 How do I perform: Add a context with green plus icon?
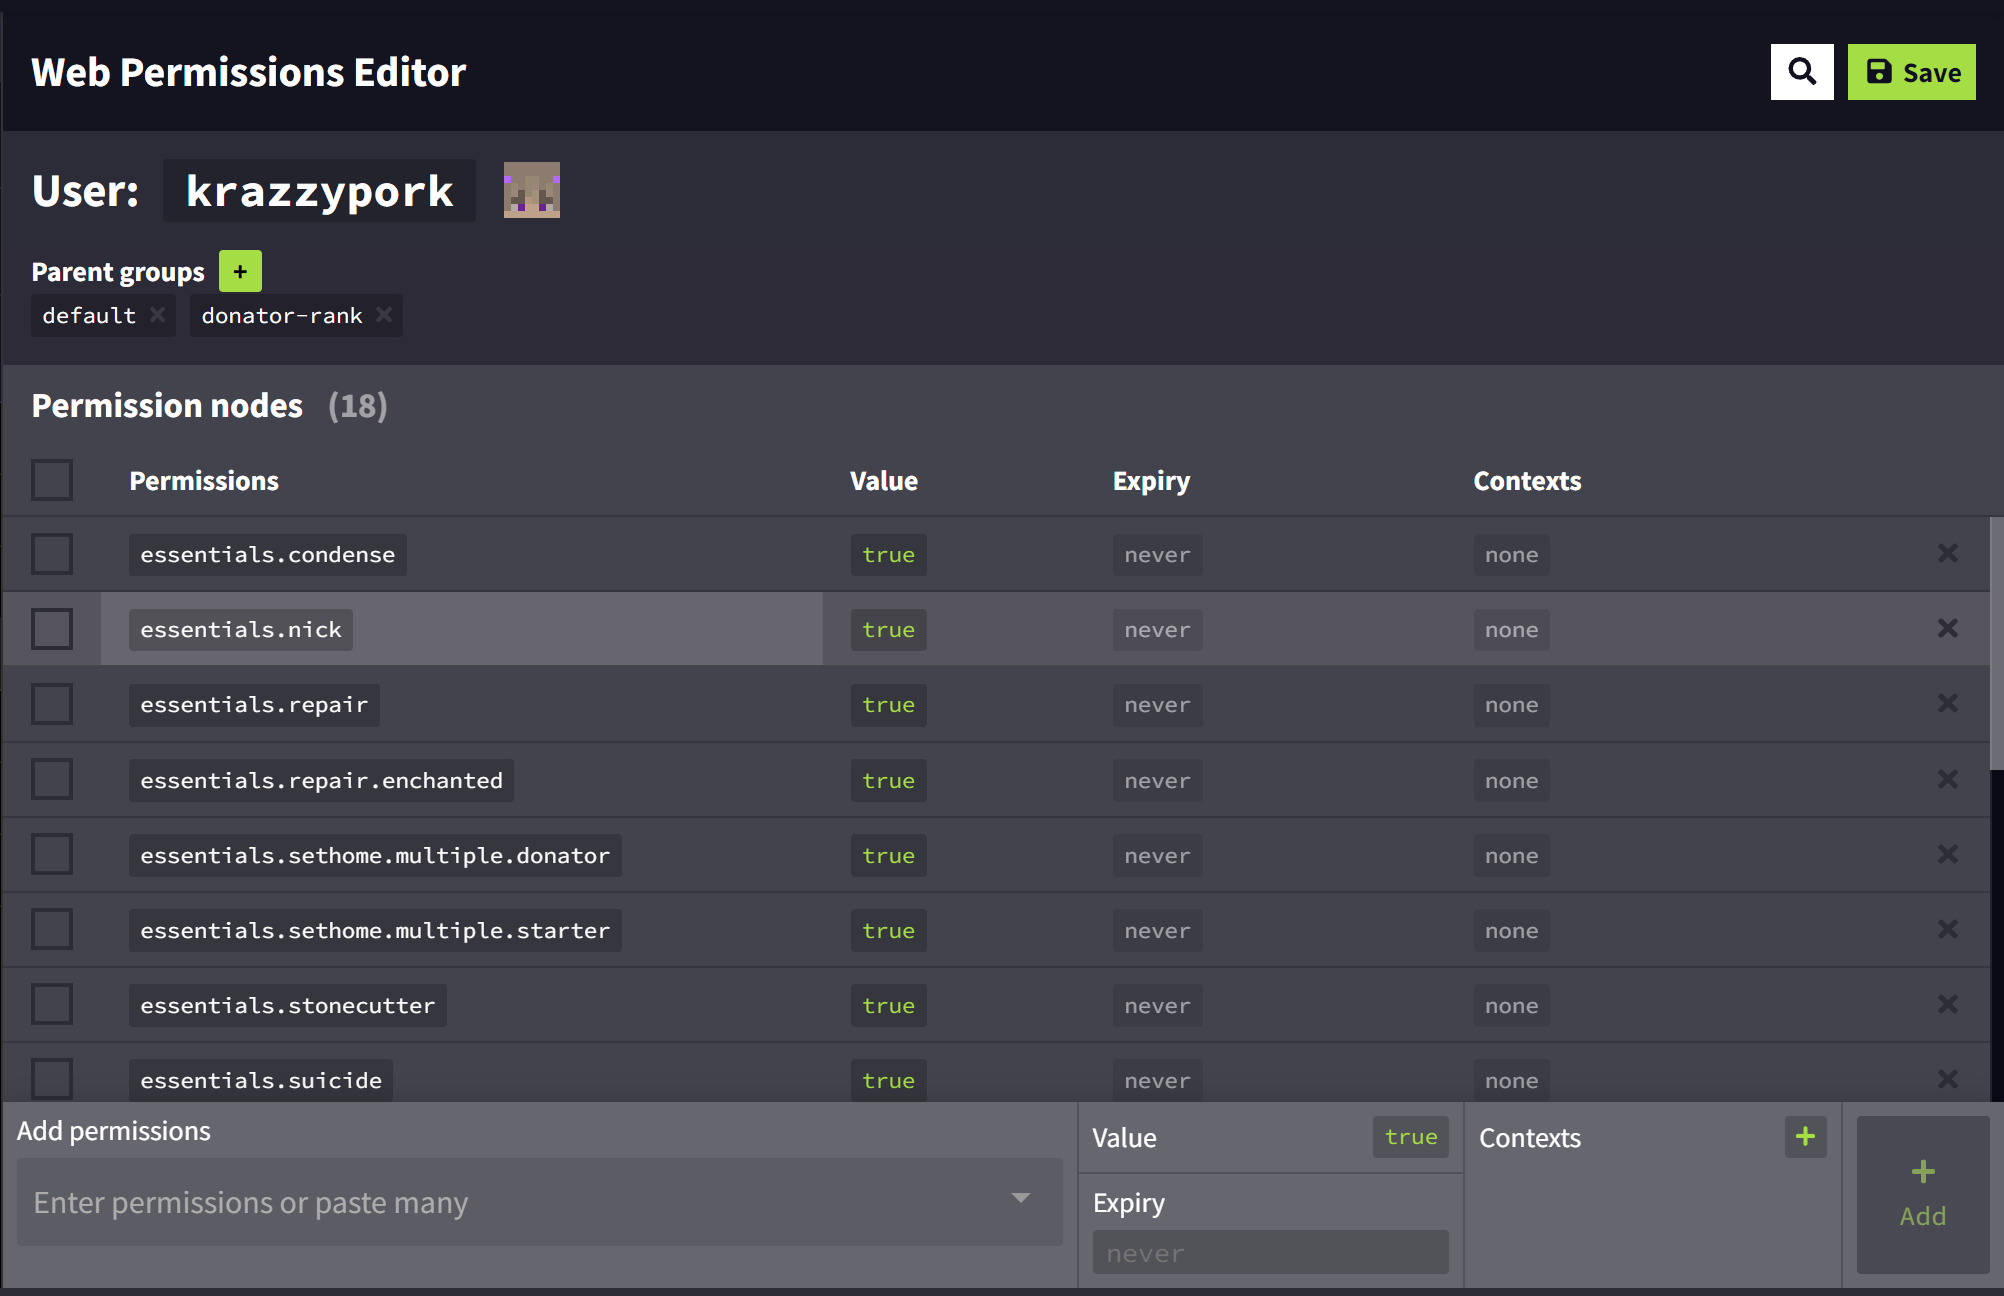(1805, 1137)
